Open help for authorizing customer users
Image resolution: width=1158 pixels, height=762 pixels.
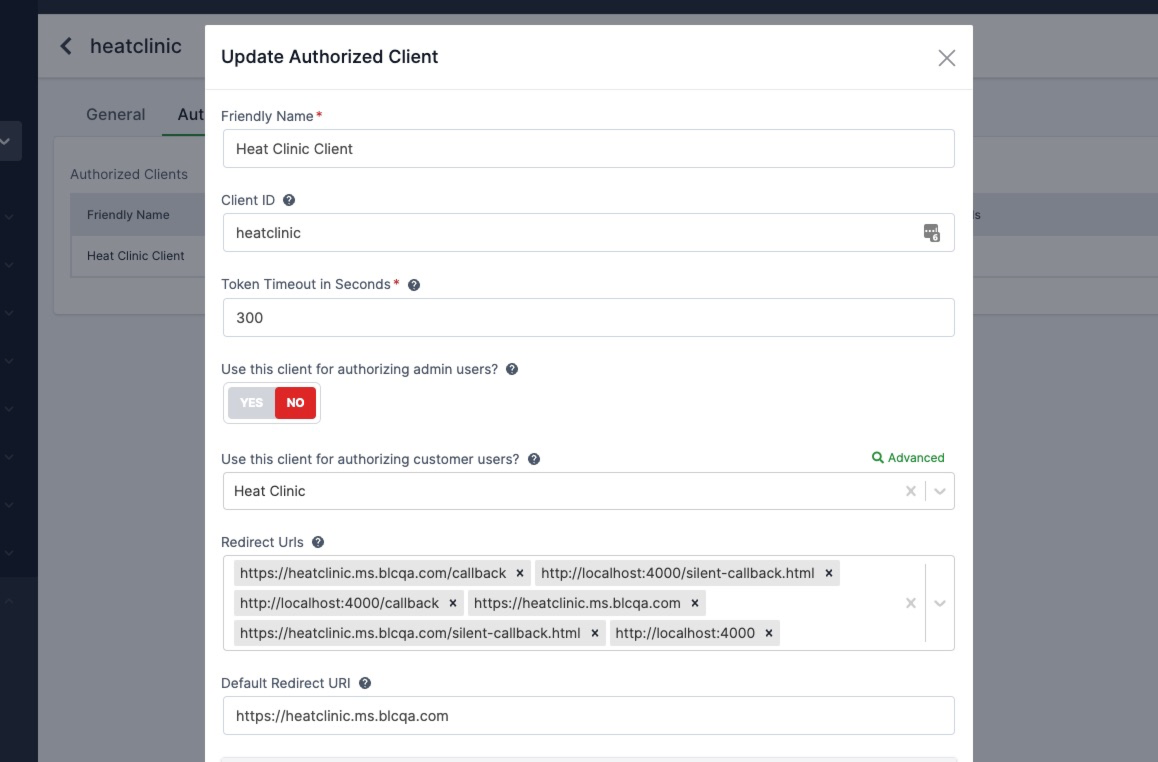[534, 457]
